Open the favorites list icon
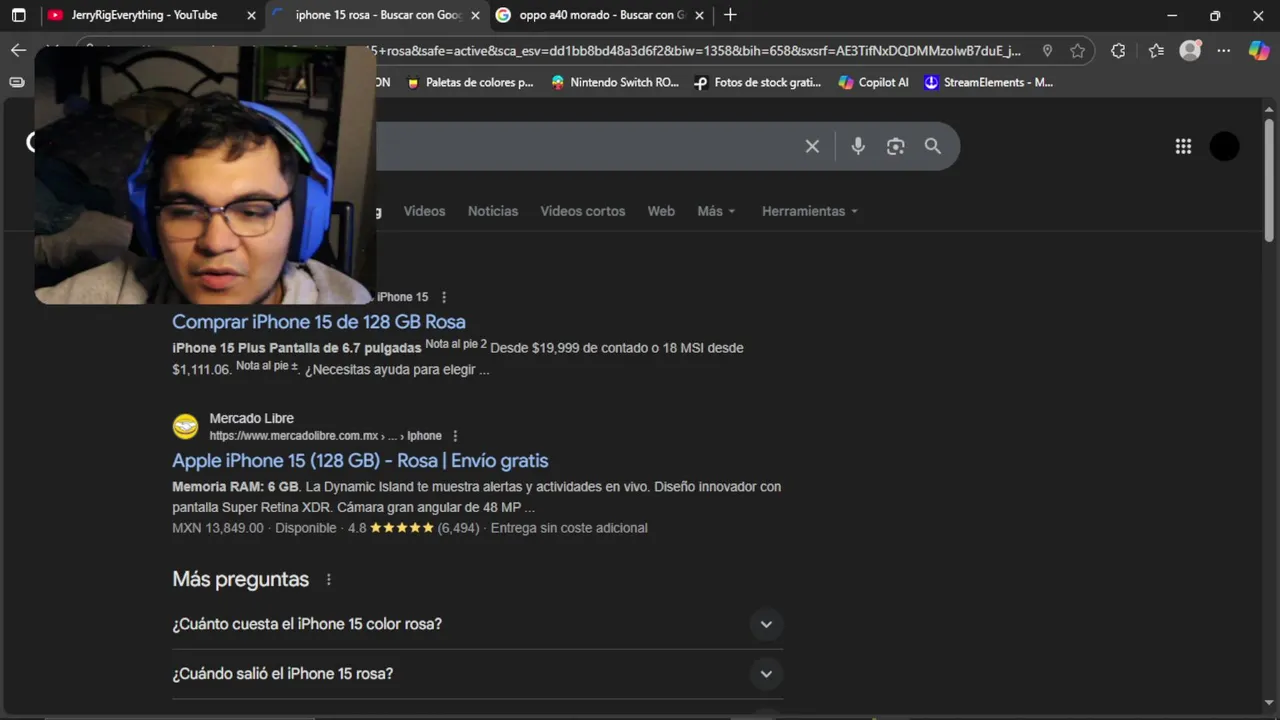Screen dimensions: 1280x720 point(1156,51)
